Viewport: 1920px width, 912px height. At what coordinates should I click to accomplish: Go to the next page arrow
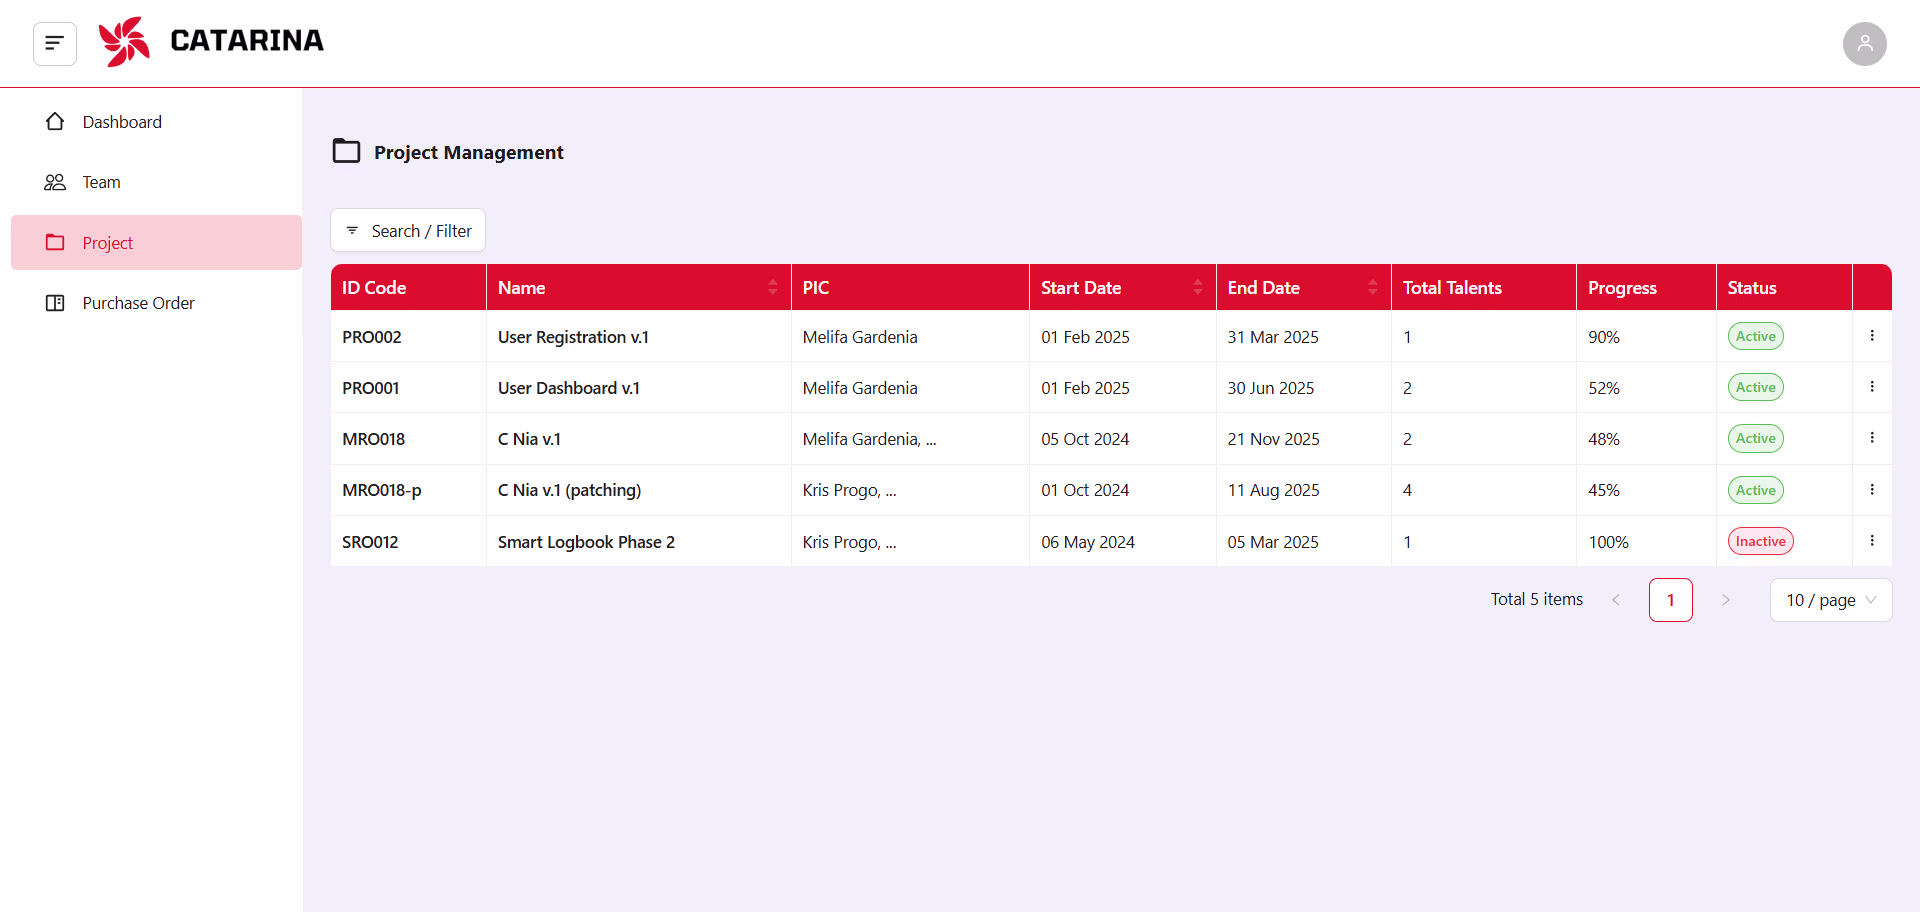point(1725,600)
